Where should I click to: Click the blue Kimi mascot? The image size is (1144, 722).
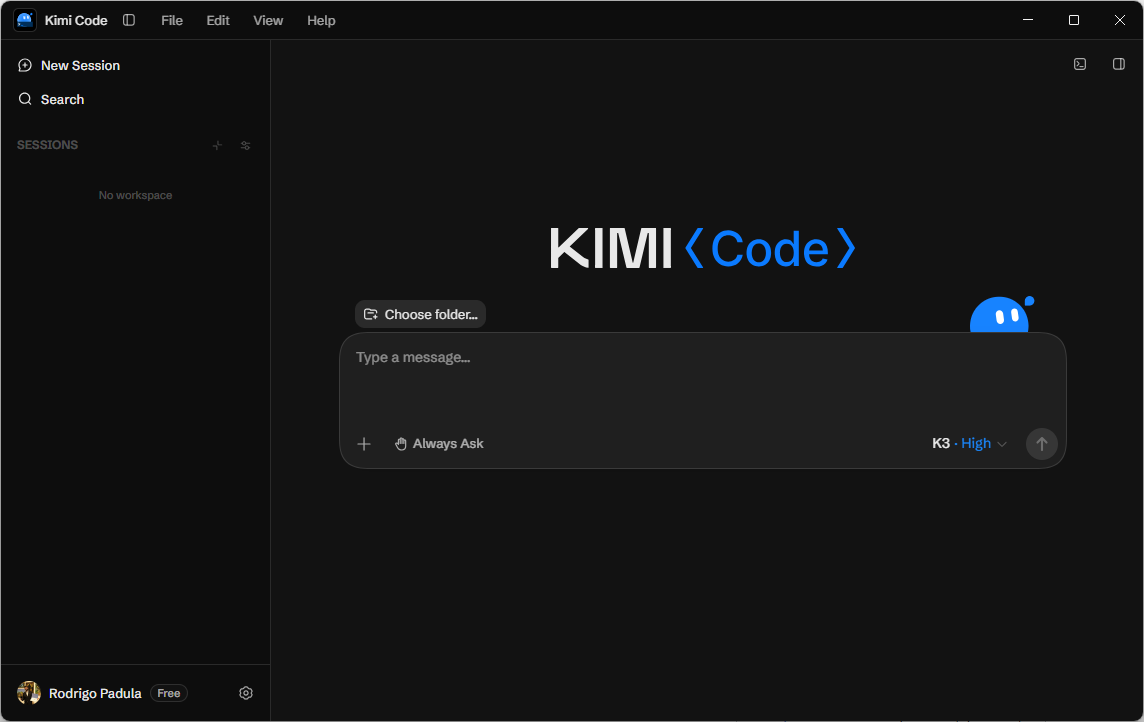(x=1002, y=314)
